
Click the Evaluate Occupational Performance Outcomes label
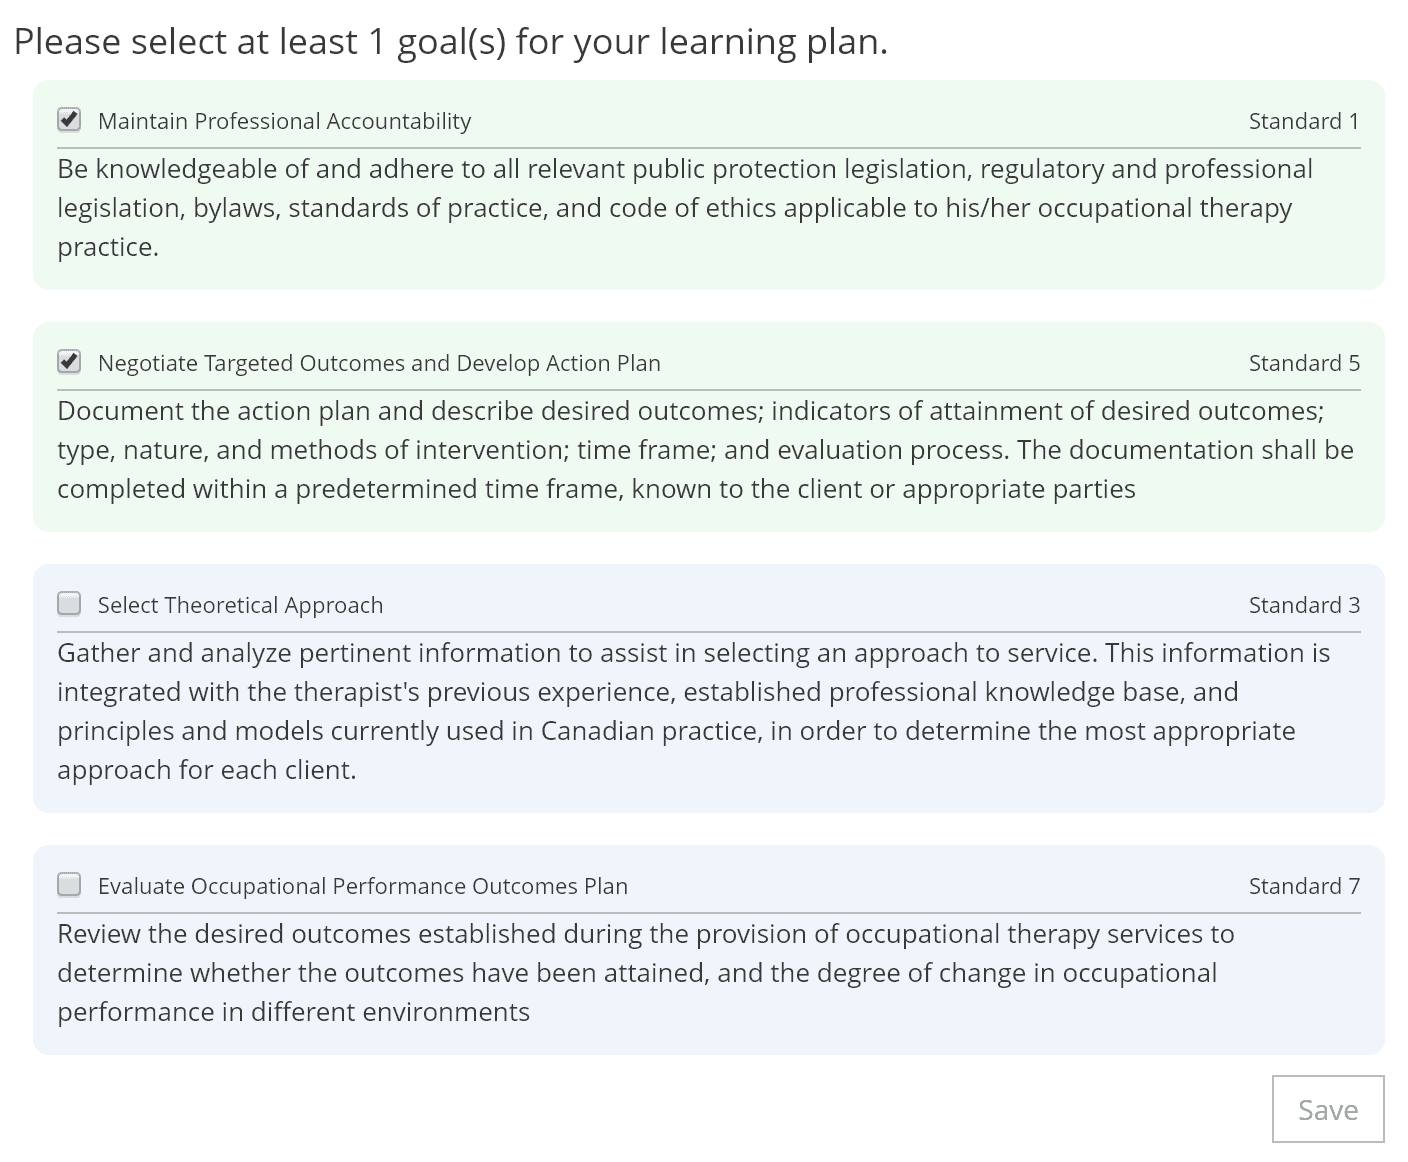[363, 886]
